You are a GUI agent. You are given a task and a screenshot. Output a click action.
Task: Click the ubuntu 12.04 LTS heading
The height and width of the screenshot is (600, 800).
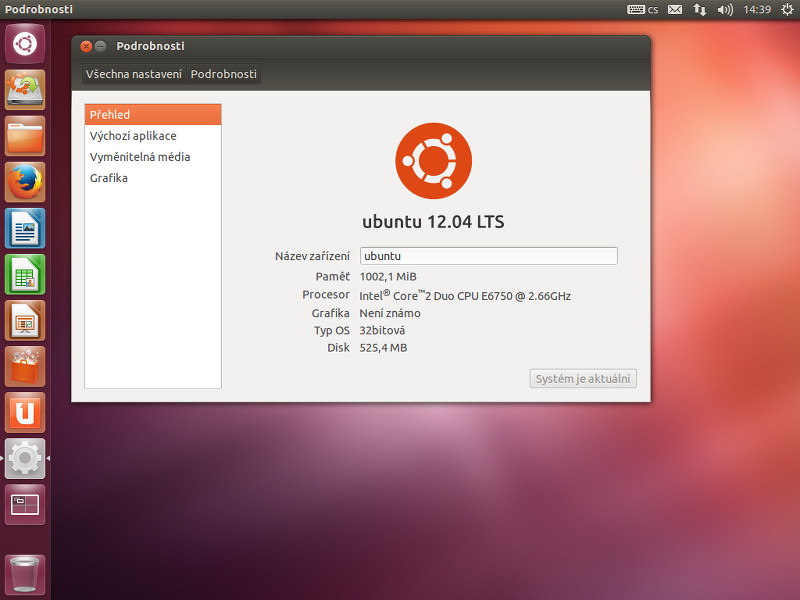tap(433, 222)
